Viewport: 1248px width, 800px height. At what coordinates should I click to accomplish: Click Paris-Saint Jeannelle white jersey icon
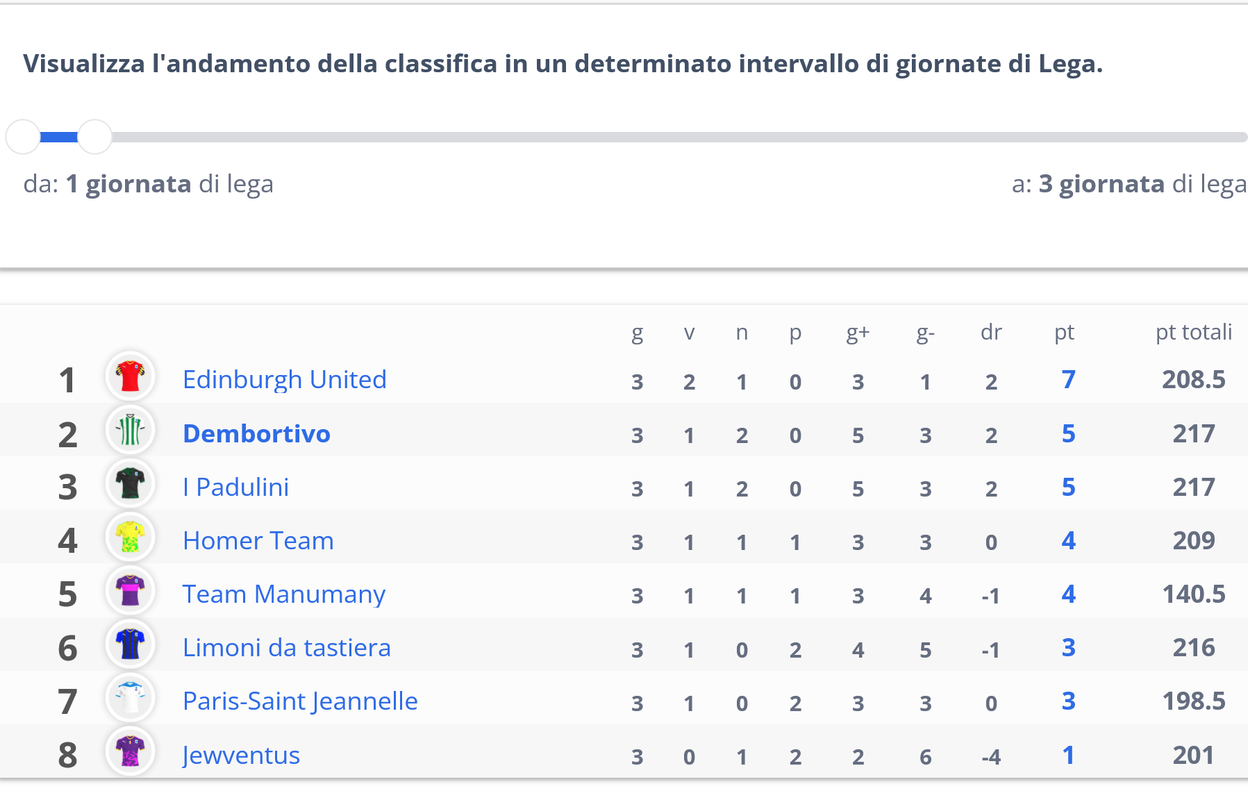click(x=130, y=700)
